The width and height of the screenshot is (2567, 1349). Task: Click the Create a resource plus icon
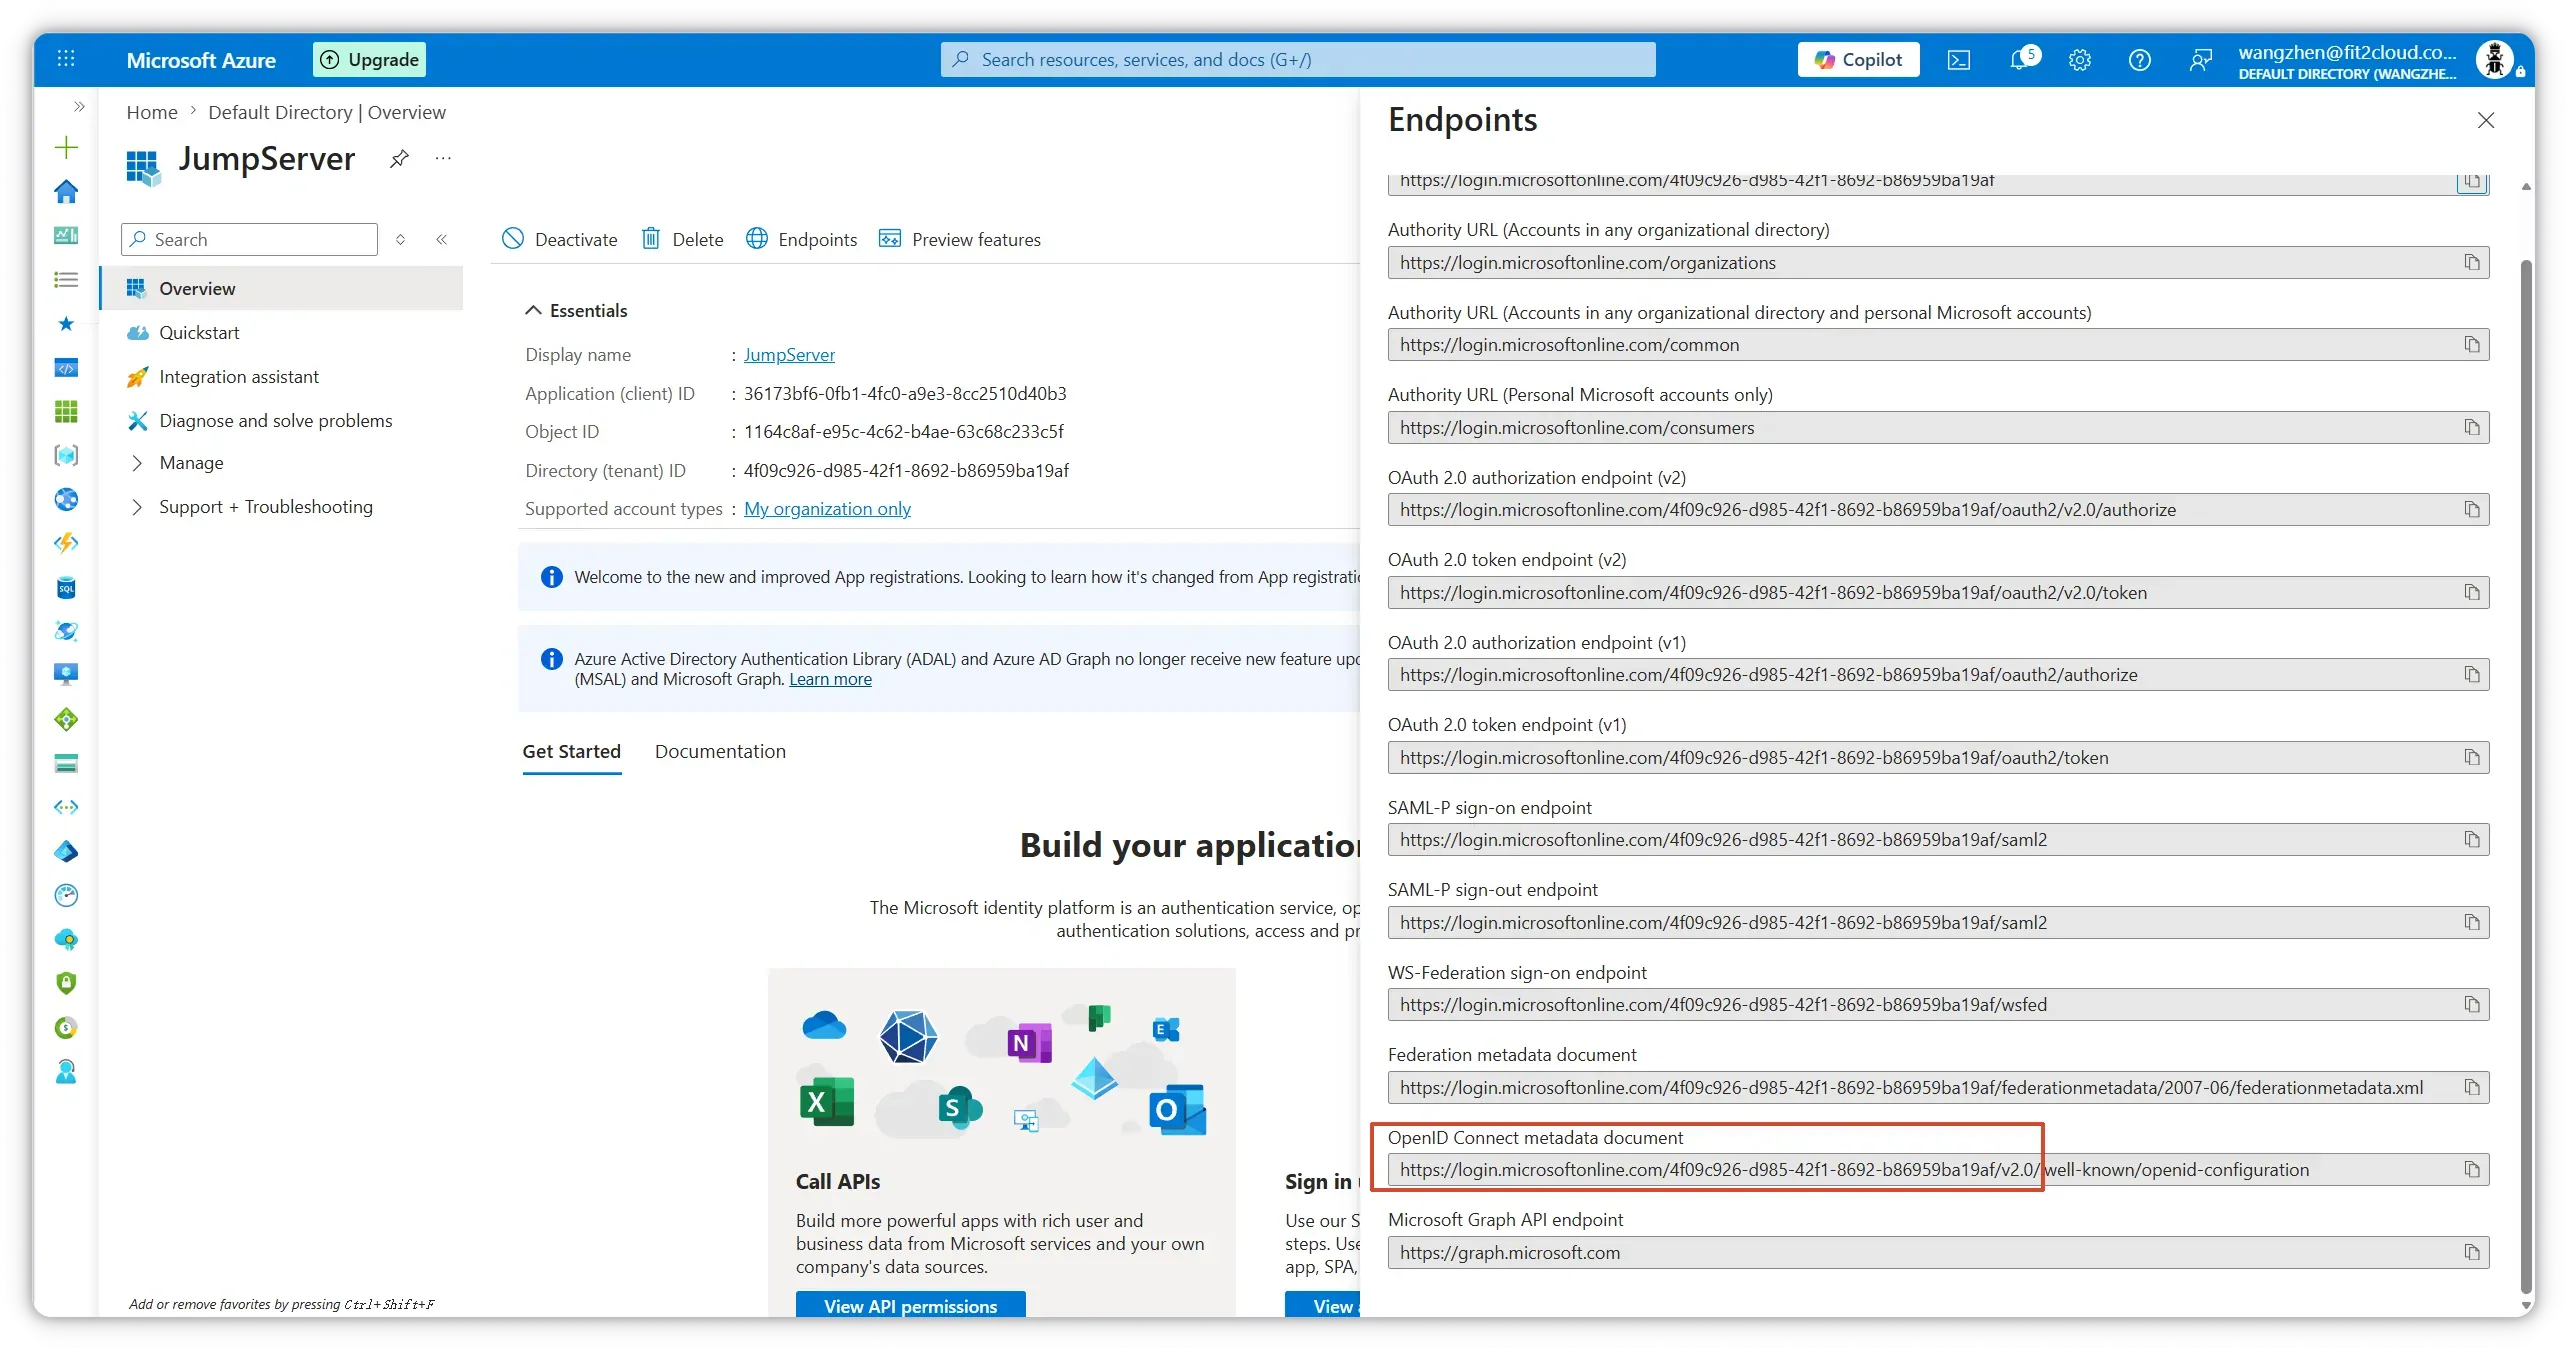66,148
